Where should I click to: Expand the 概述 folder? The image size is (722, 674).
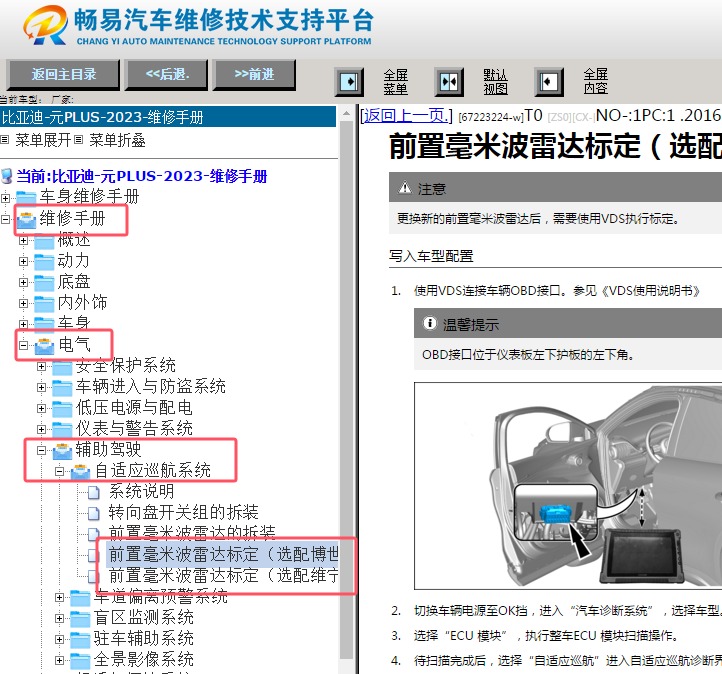23,240
